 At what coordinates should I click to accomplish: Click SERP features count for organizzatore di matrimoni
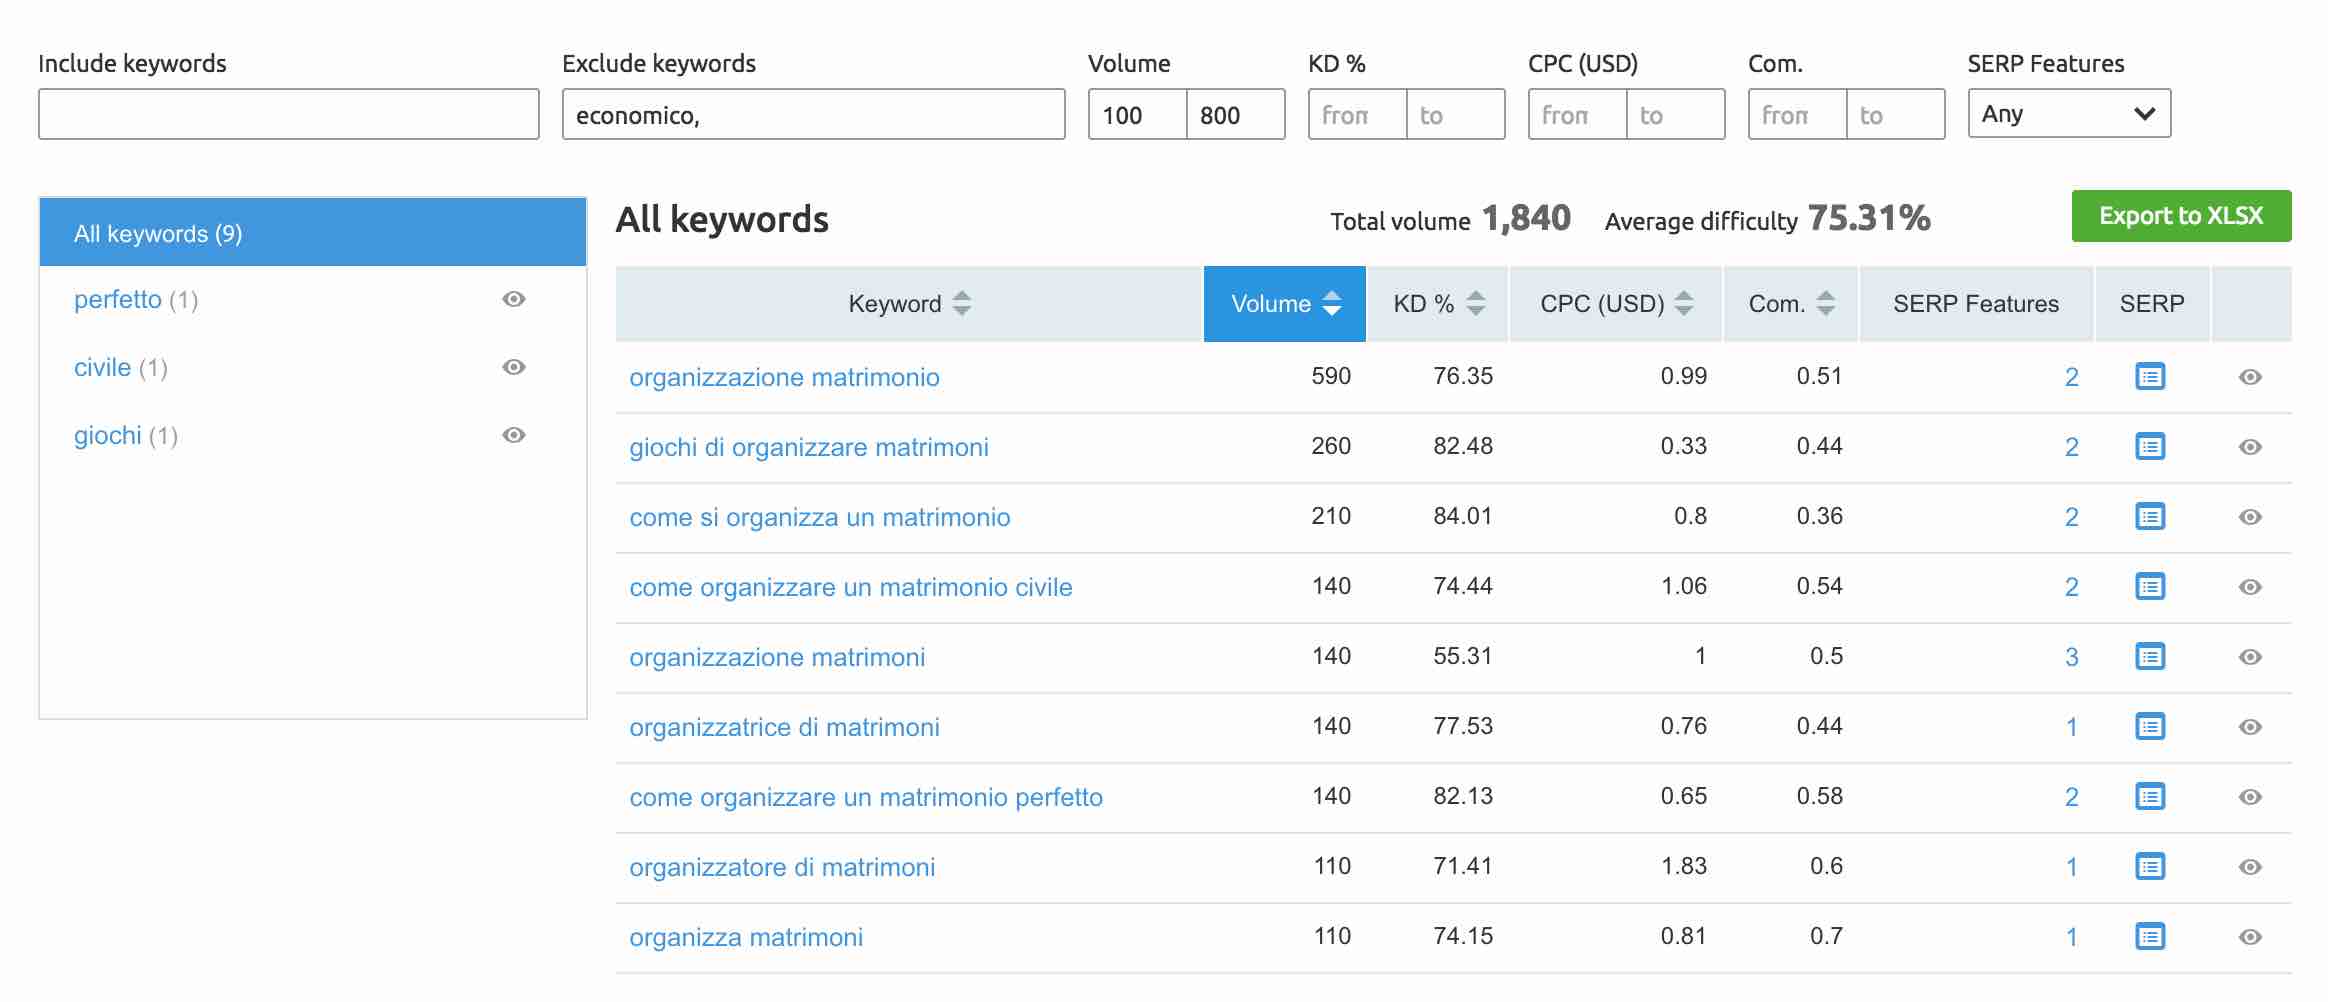[x=2071, y=867]
